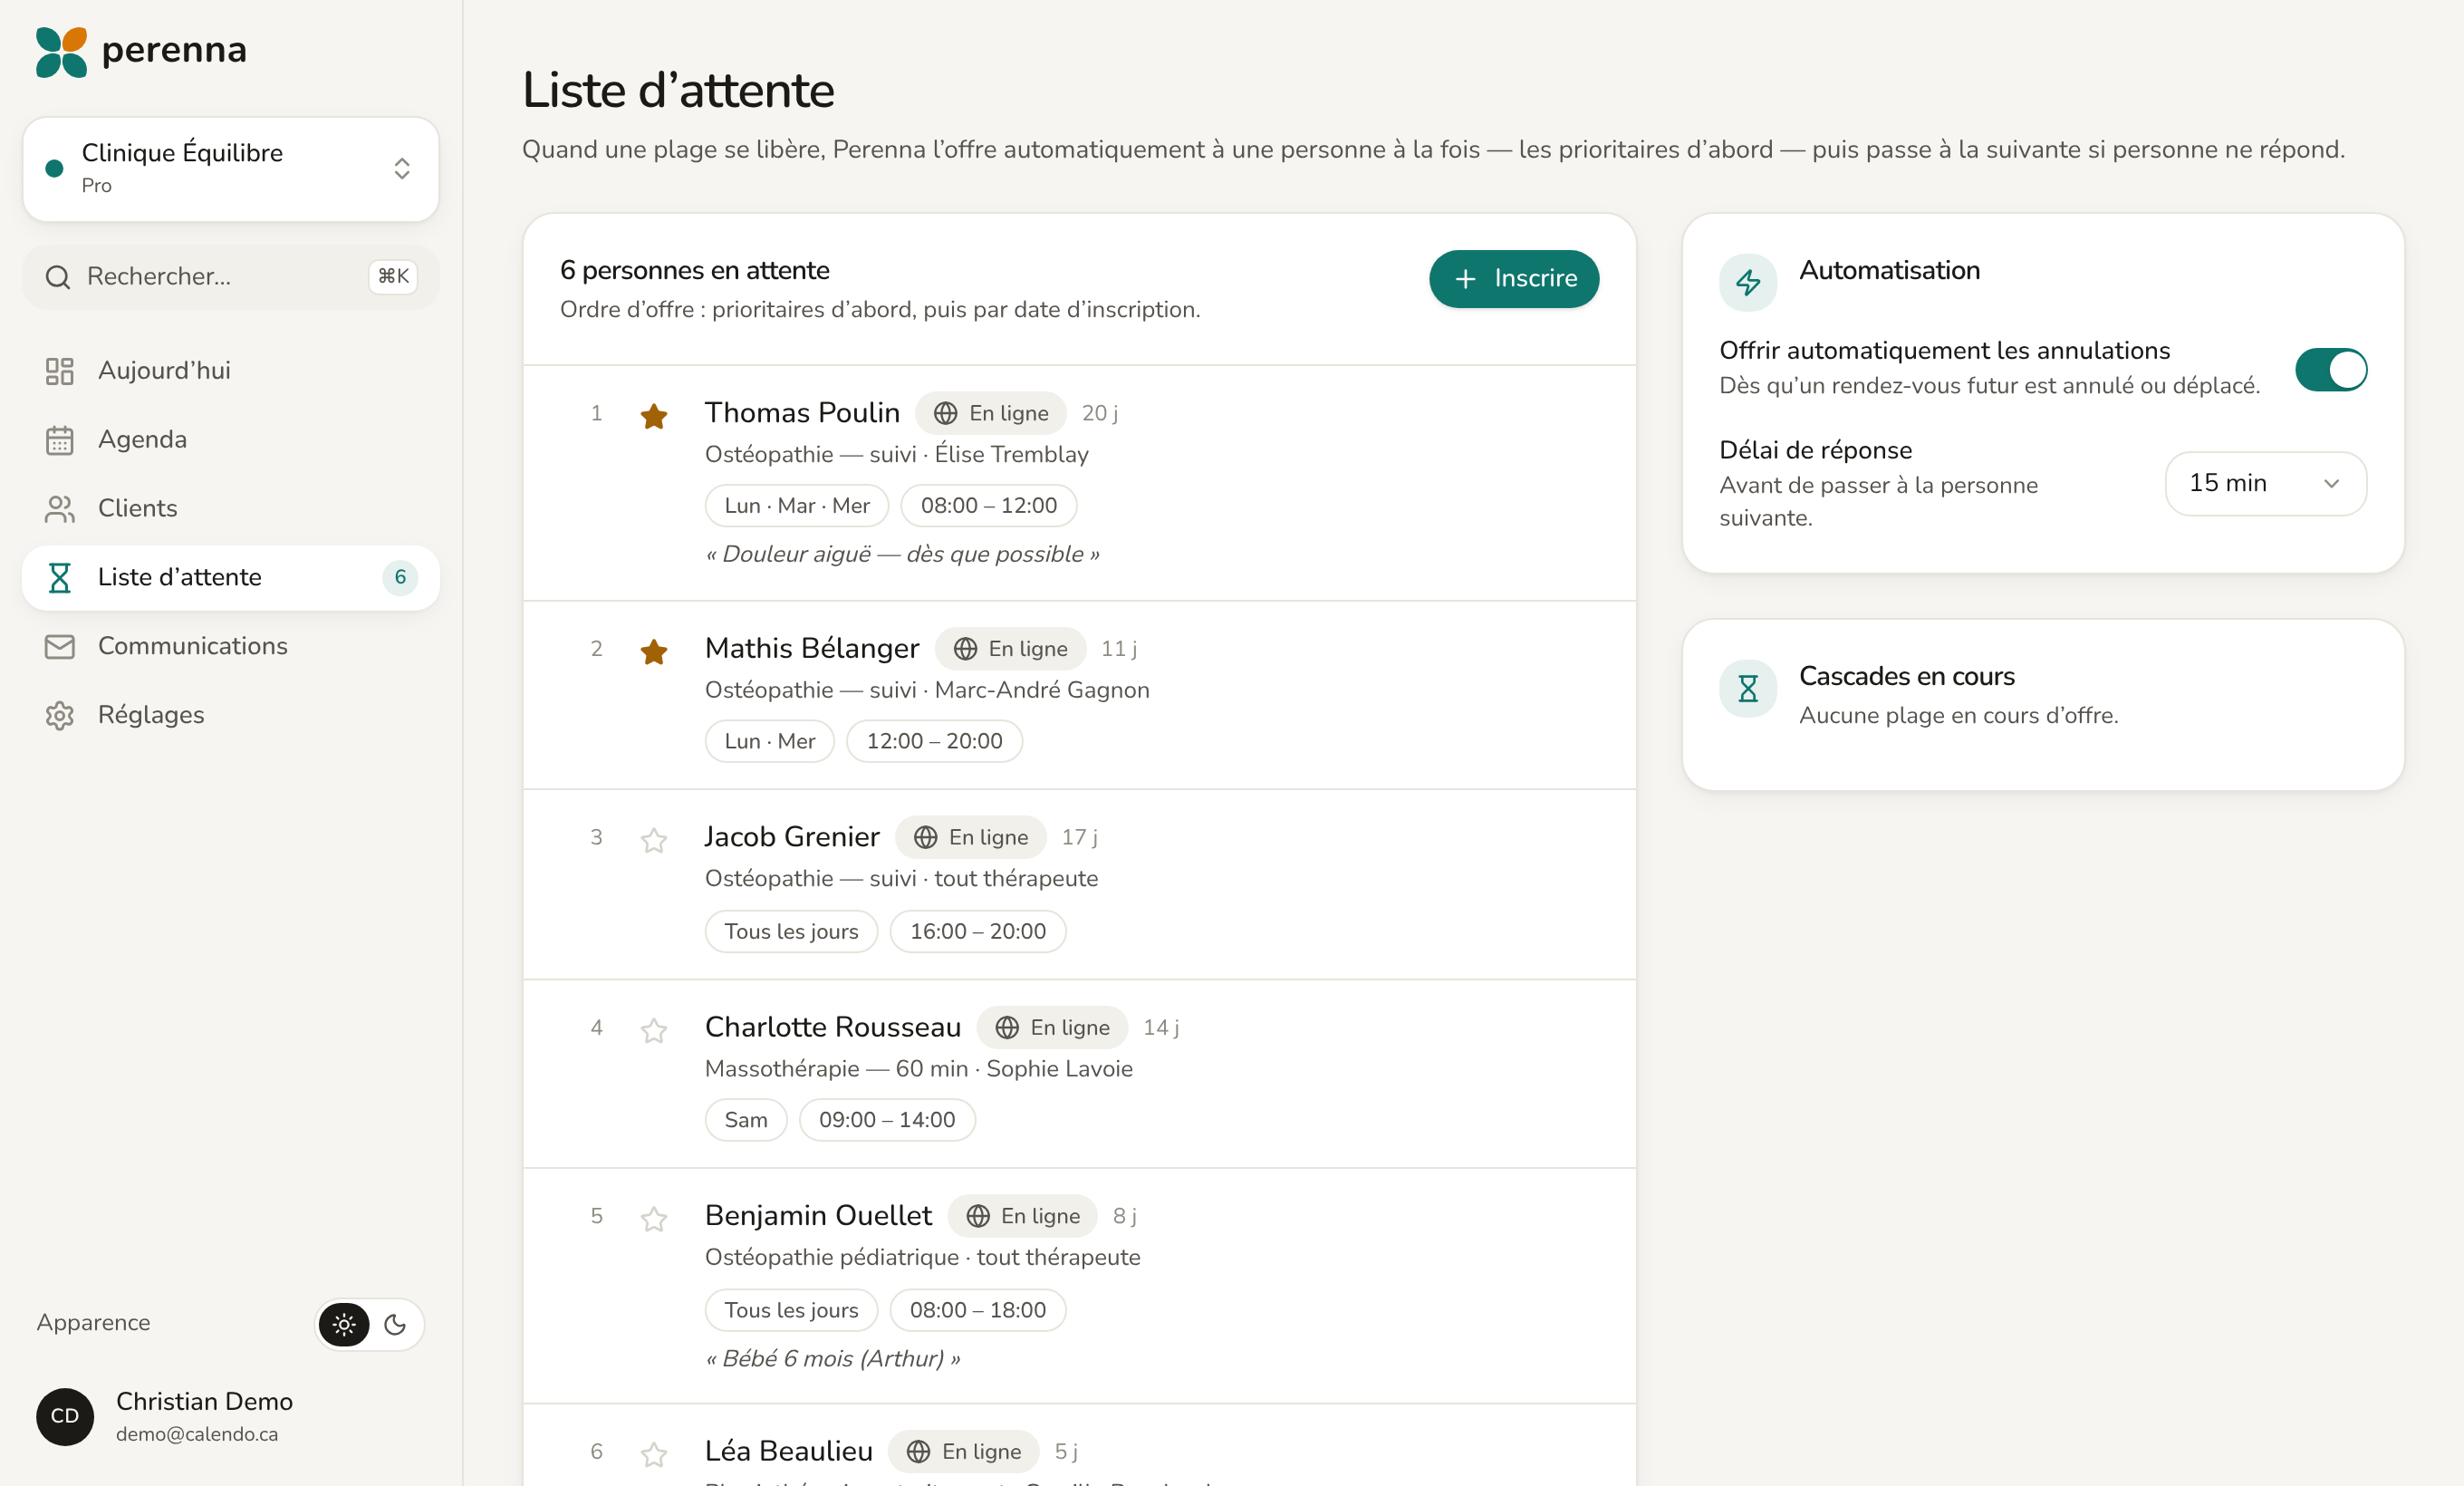Select Liste d'attente in sidebar

pyautogui.click(x=231, y=577)
